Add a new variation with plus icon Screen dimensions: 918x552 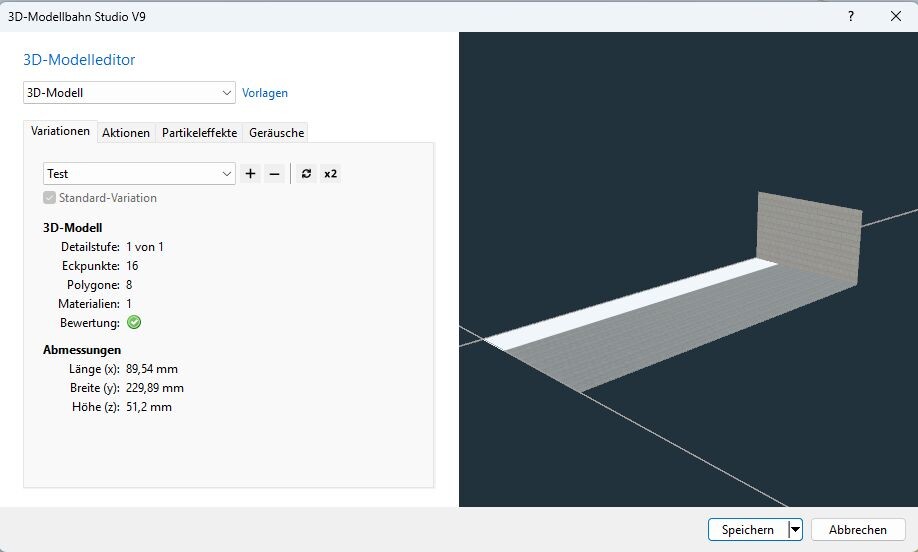point(251,174)
